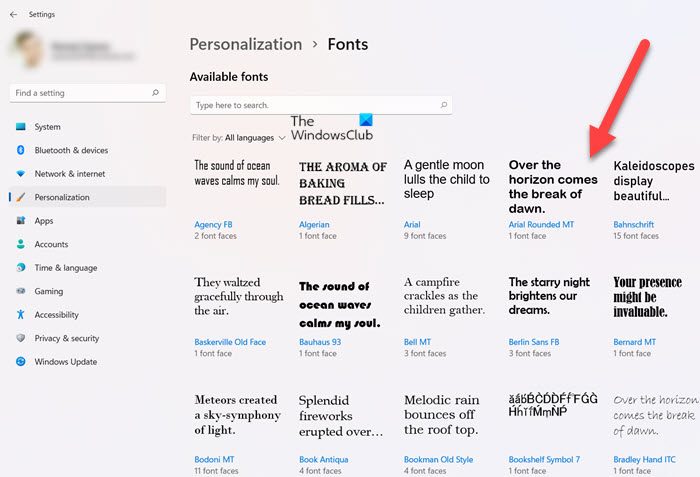
Task: Select the Network & internet icon
Action: click(x=20, y=174)
